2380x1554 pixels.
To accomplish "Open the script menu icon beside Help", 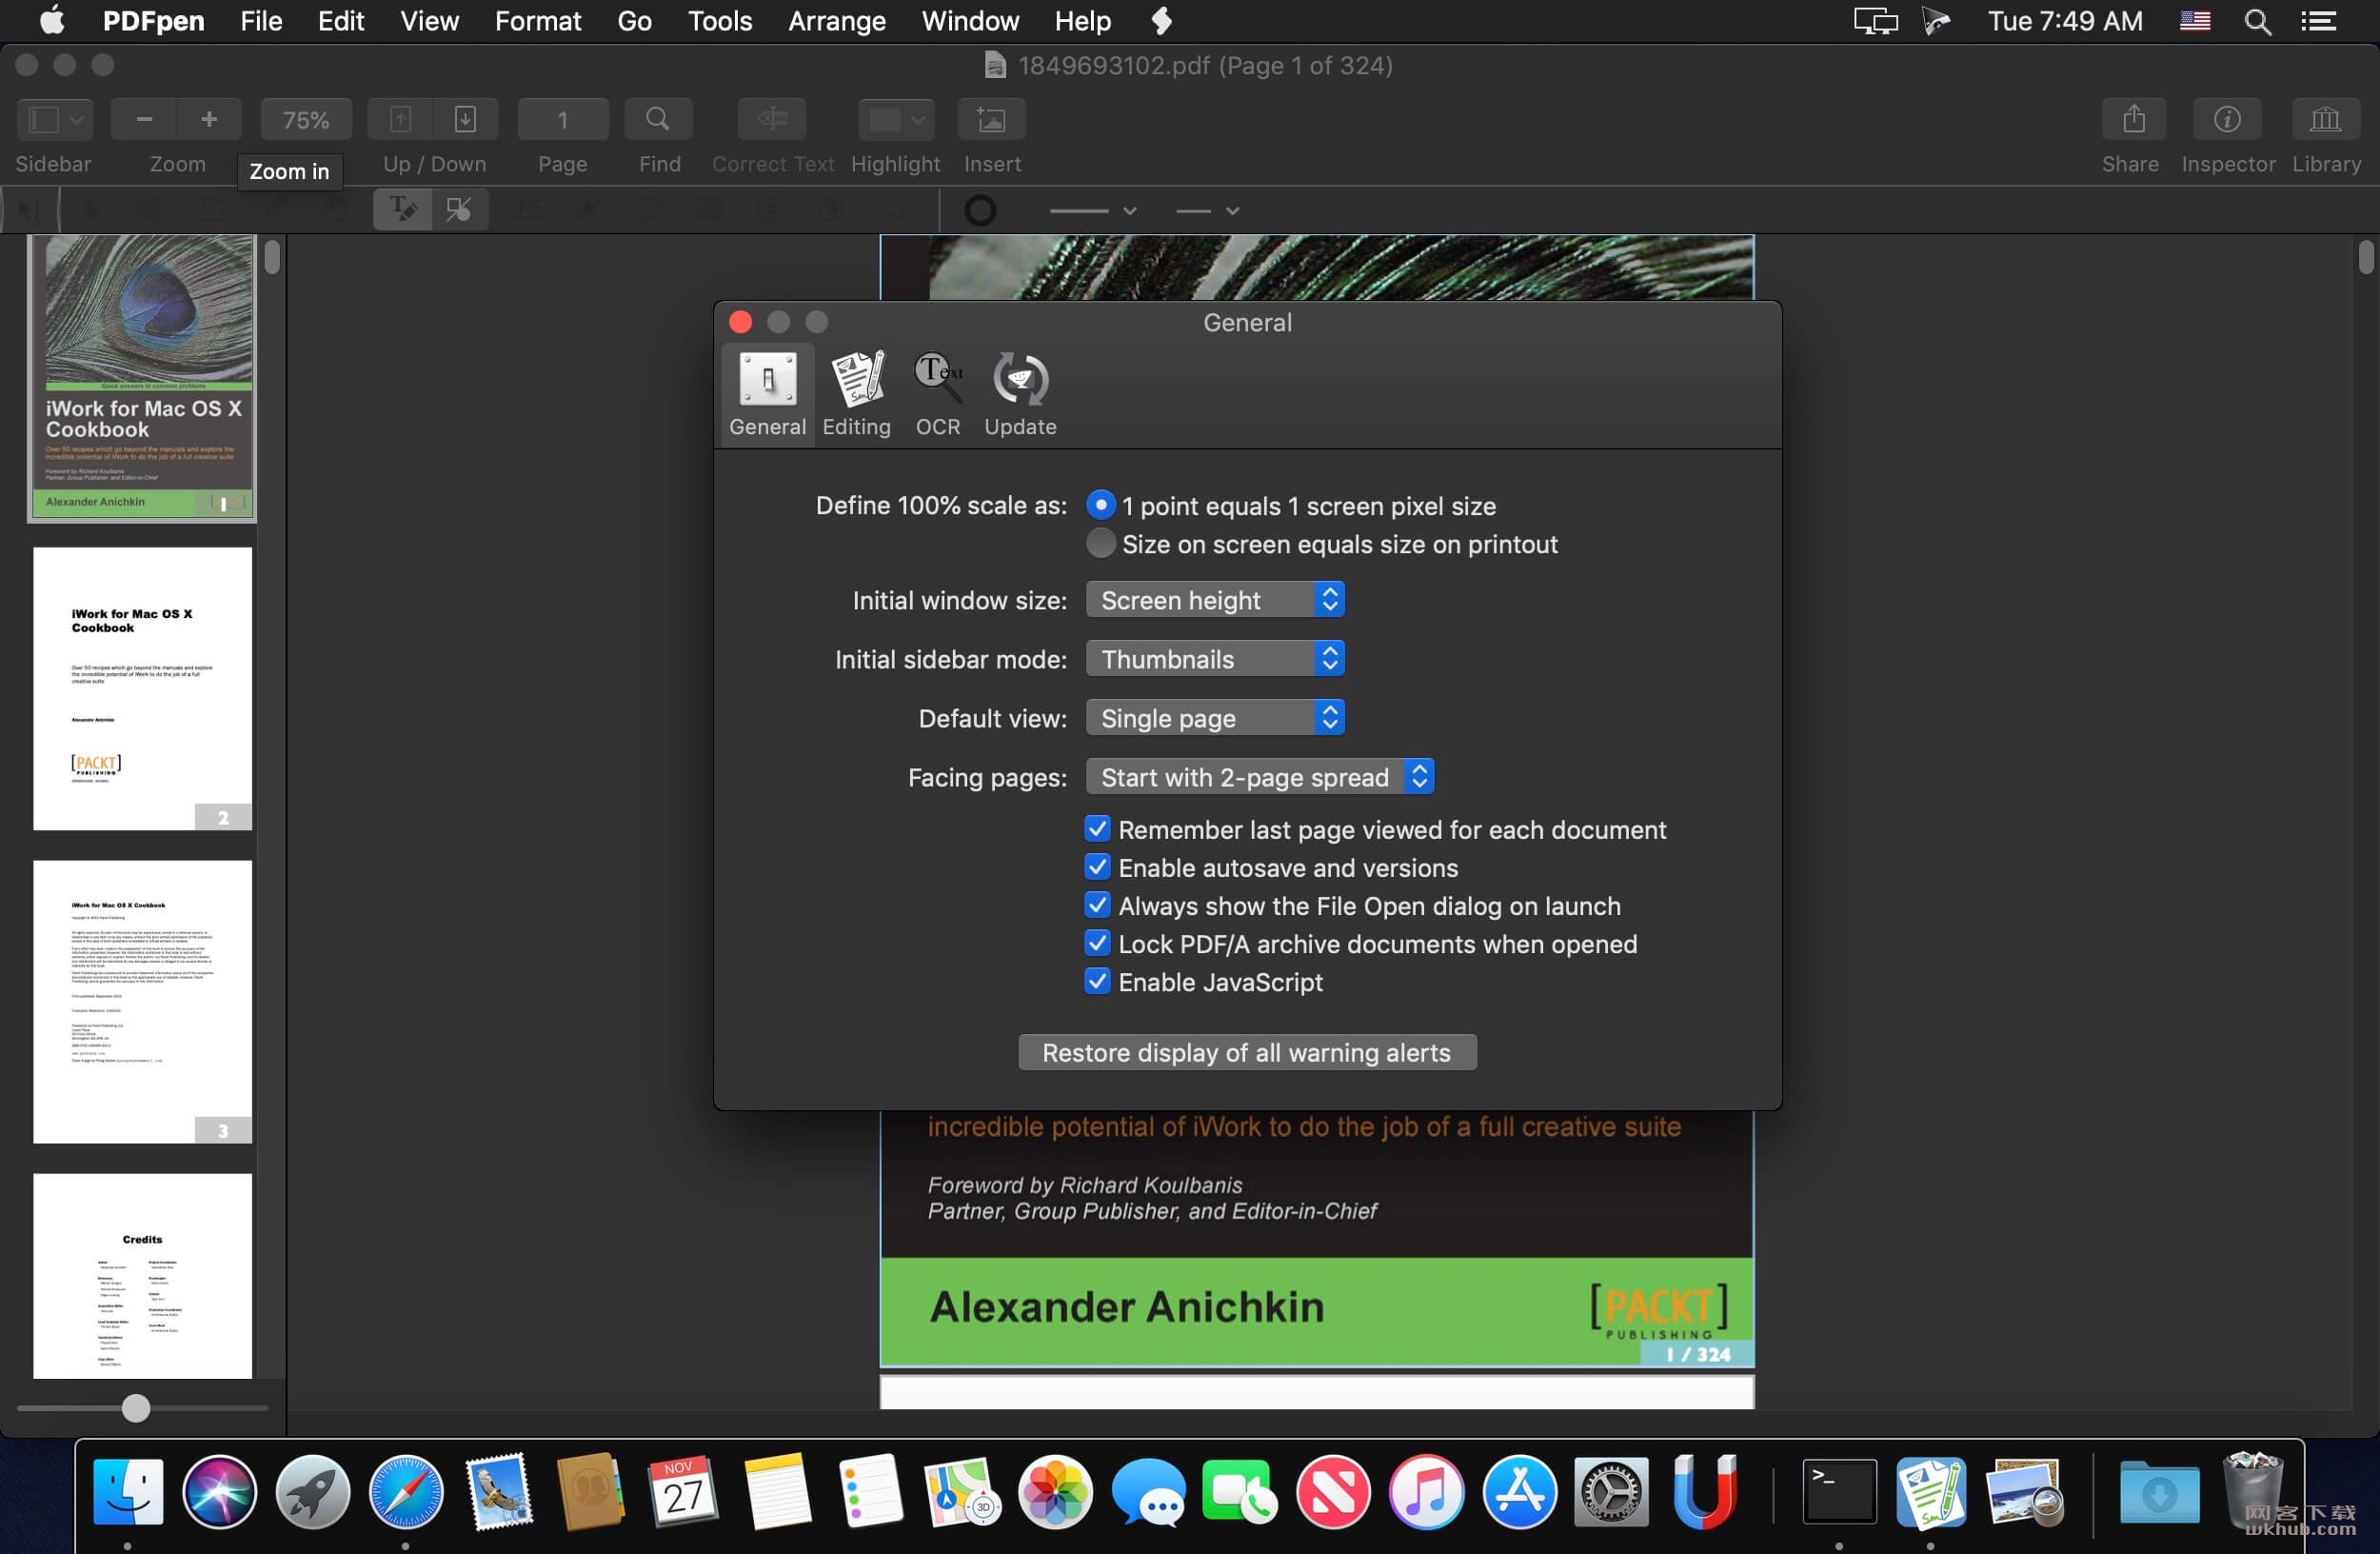I will [x=1161, y=21].
